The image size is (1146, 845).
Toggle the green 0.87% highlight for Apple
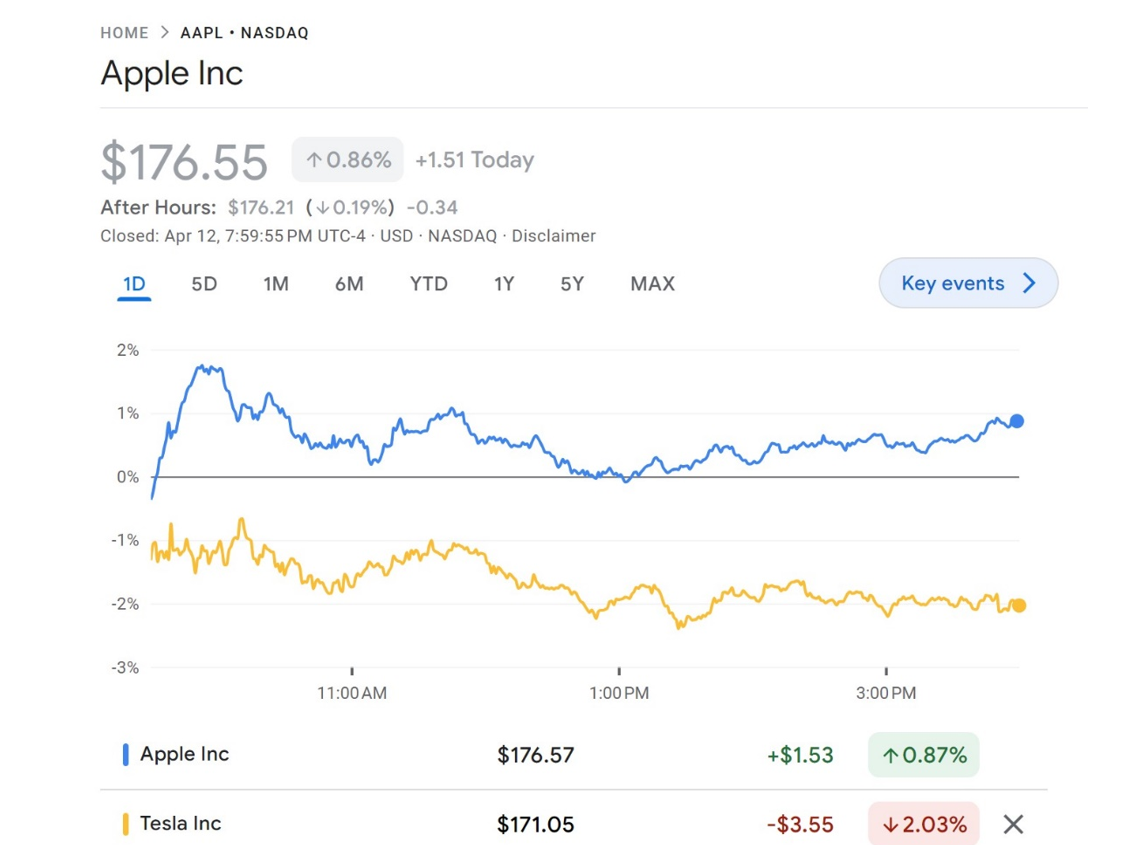tap(923, 754)
